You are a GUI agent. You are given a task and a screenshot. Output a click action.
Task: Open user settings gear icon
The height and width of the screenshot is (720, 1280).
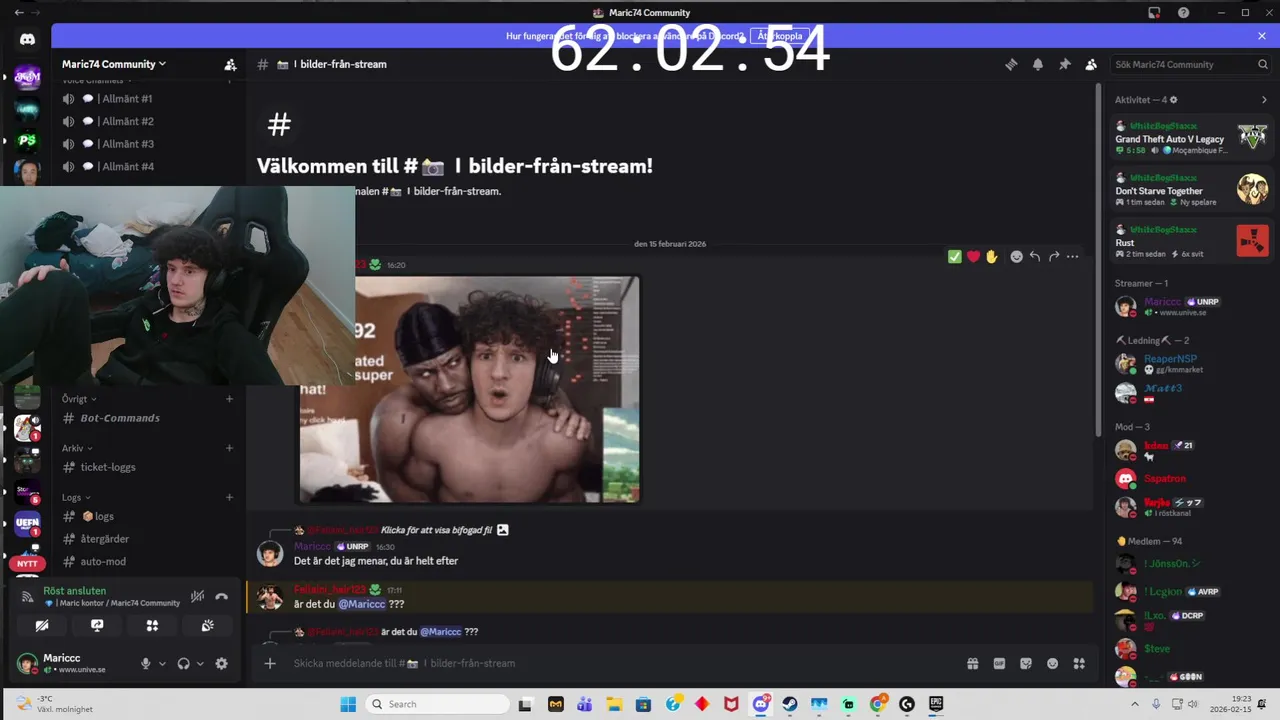tap(222, 664)
